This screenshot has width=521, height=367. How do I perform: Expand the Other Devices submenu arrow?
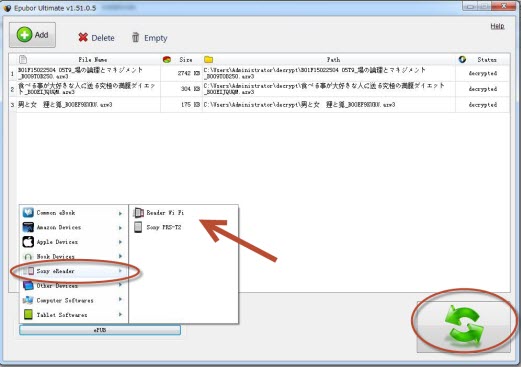coord(120,285)
